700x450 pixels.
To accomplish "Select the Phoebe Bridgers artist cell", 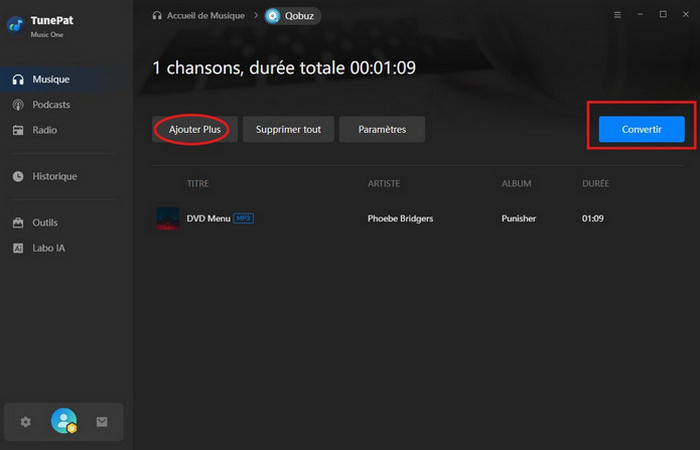I will click(x=400, y=218).
